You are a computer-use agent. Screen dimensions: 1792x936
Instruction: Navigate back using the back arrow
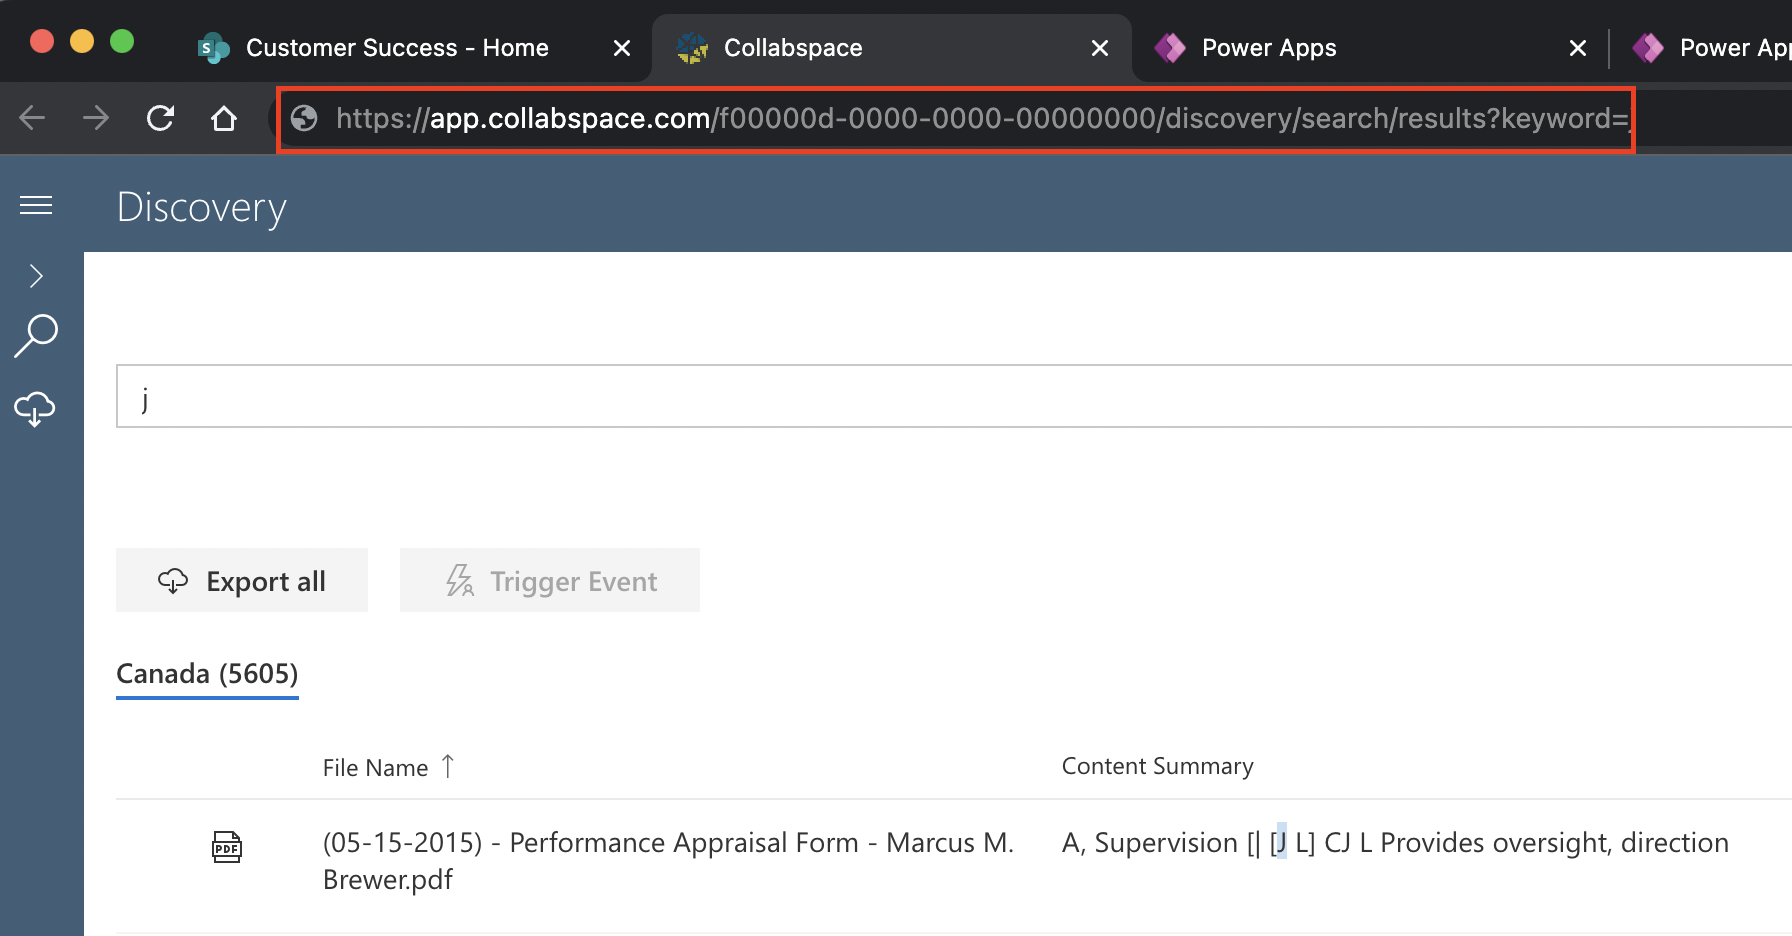(32, 118)
